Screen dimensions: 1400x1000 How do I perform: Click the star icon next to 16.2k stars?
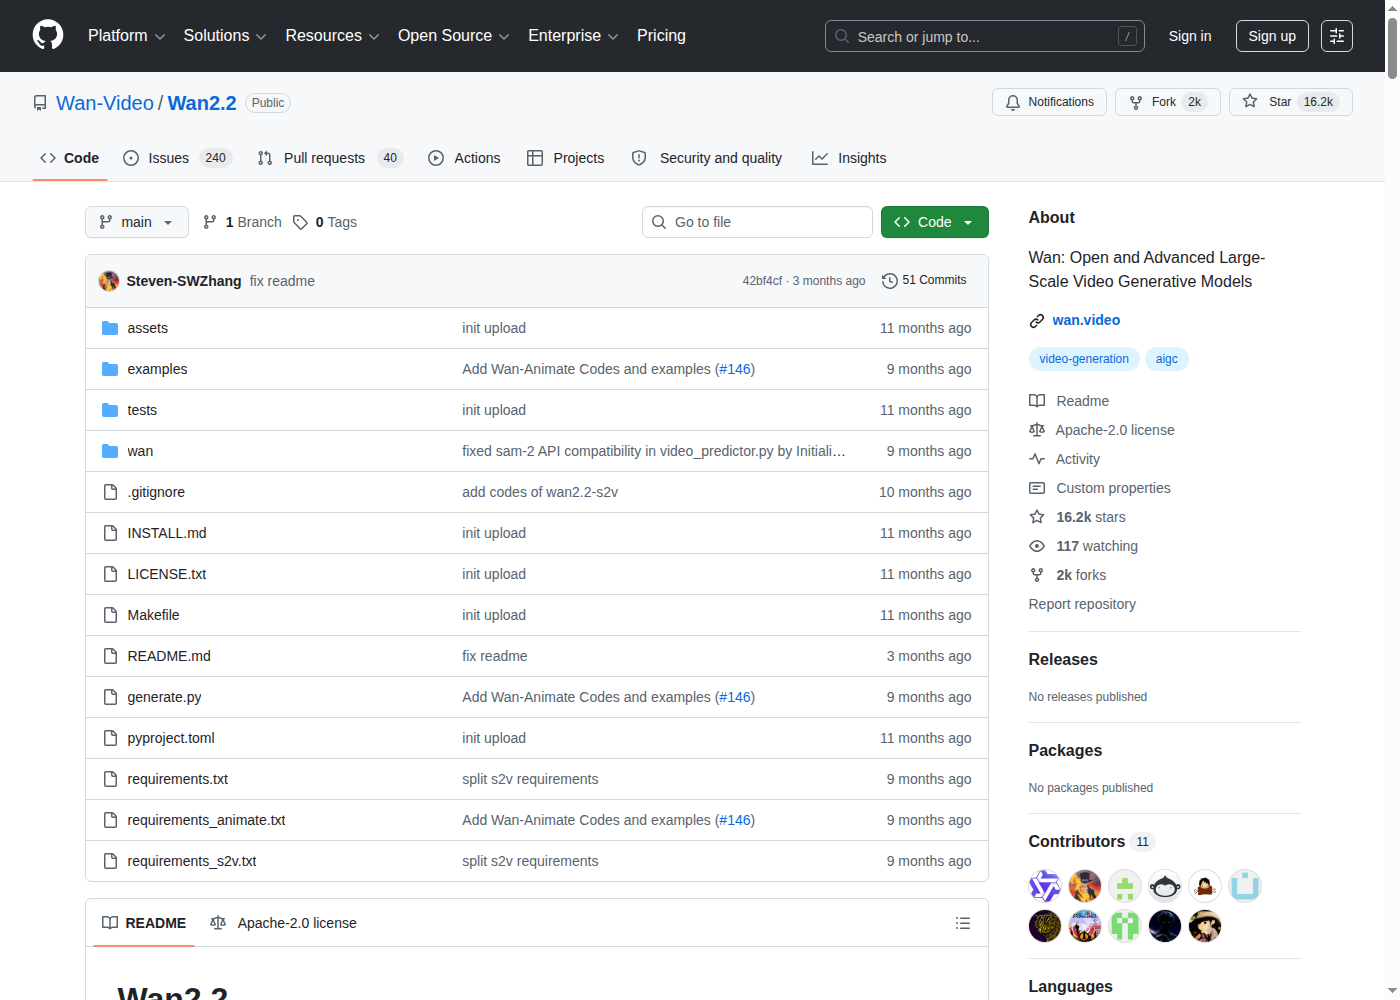coord(1037,517)
